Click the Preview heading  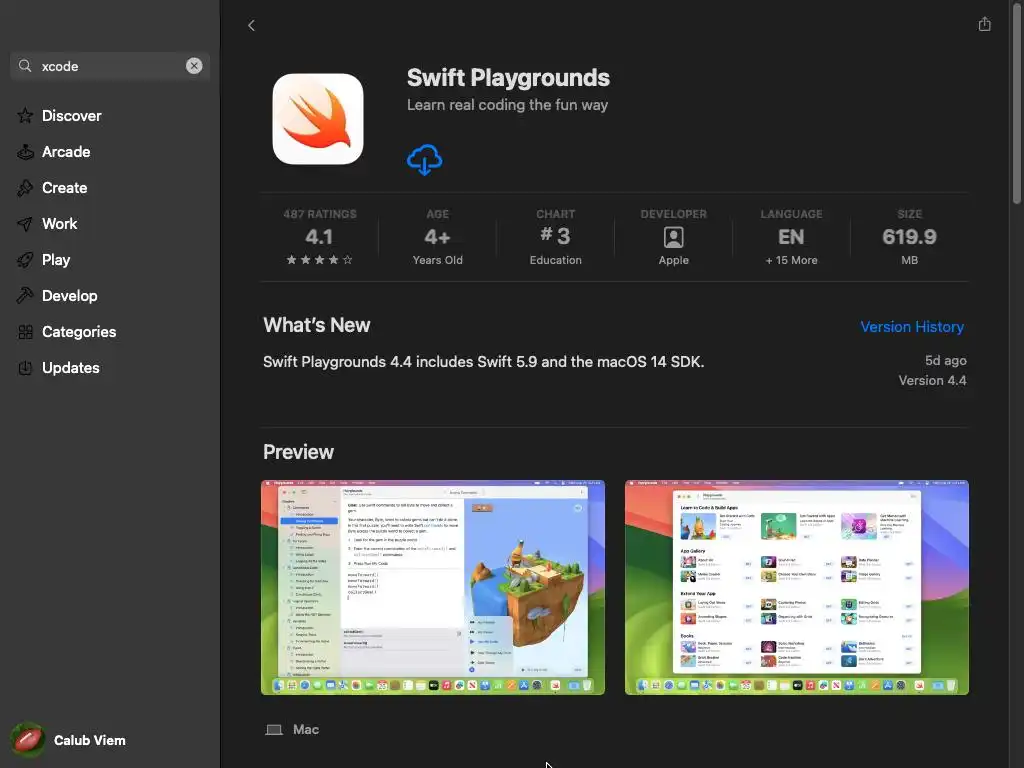click(298, 452)
